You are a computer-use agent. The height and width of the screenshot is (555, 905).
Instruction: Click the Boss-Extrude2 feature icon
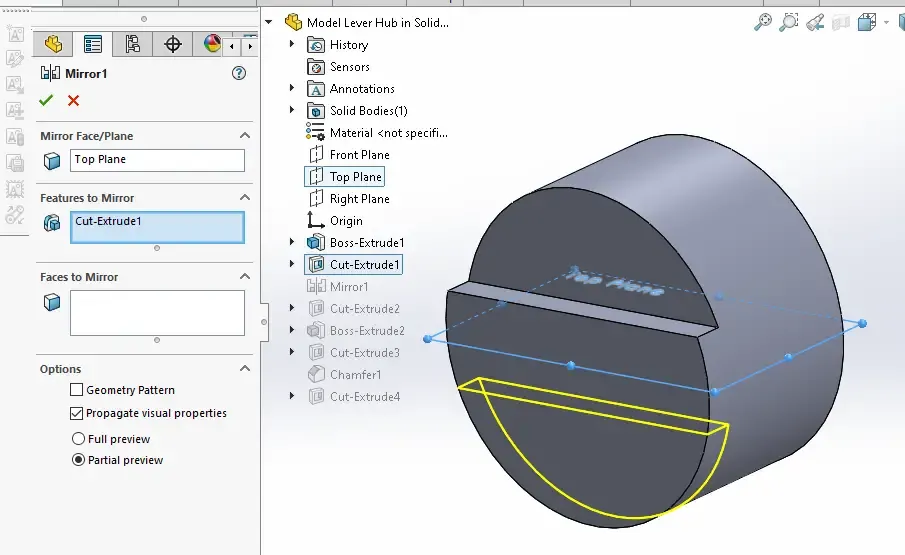click(316, 331)
